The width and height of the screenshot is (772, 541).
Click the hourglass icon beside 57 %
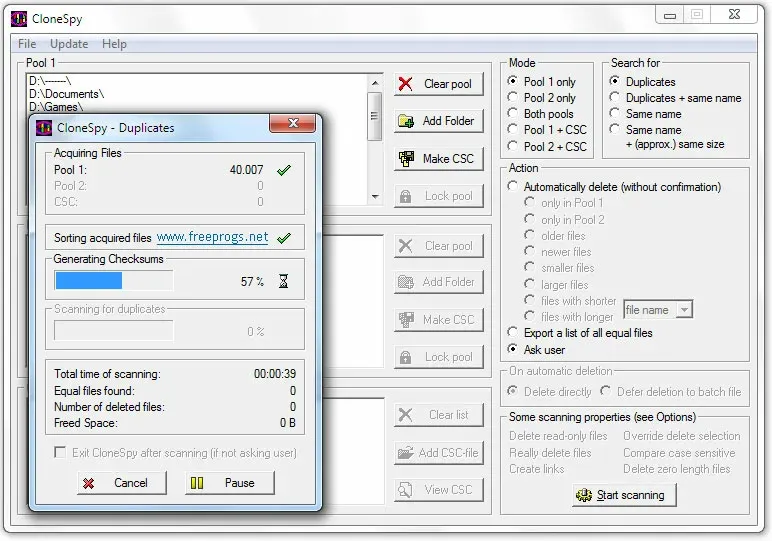pyautogui.click(x=283, y=281)
